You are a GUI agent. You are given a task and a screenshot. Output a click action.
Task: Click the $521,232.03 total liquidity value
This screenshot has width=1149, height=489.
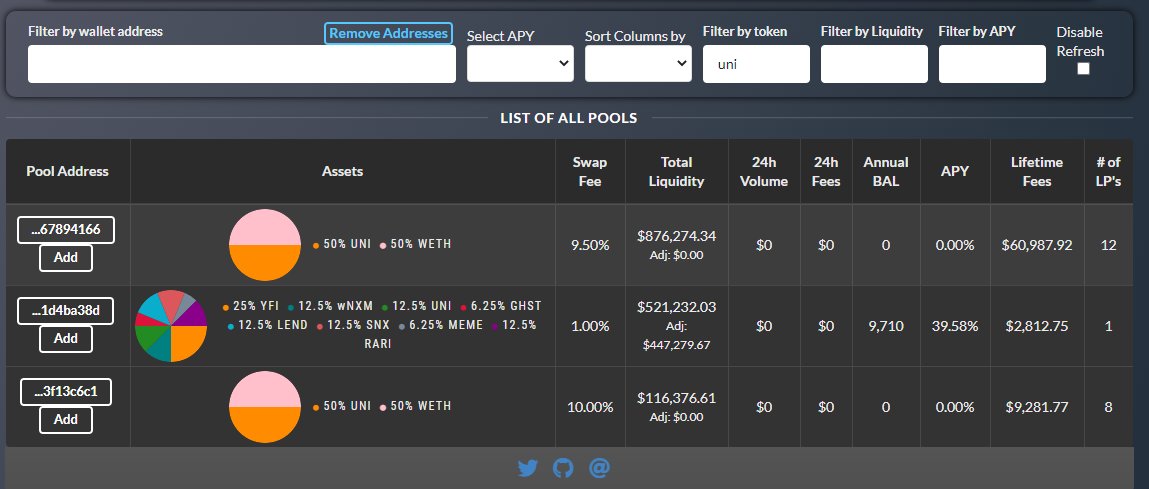click(676, 308)
